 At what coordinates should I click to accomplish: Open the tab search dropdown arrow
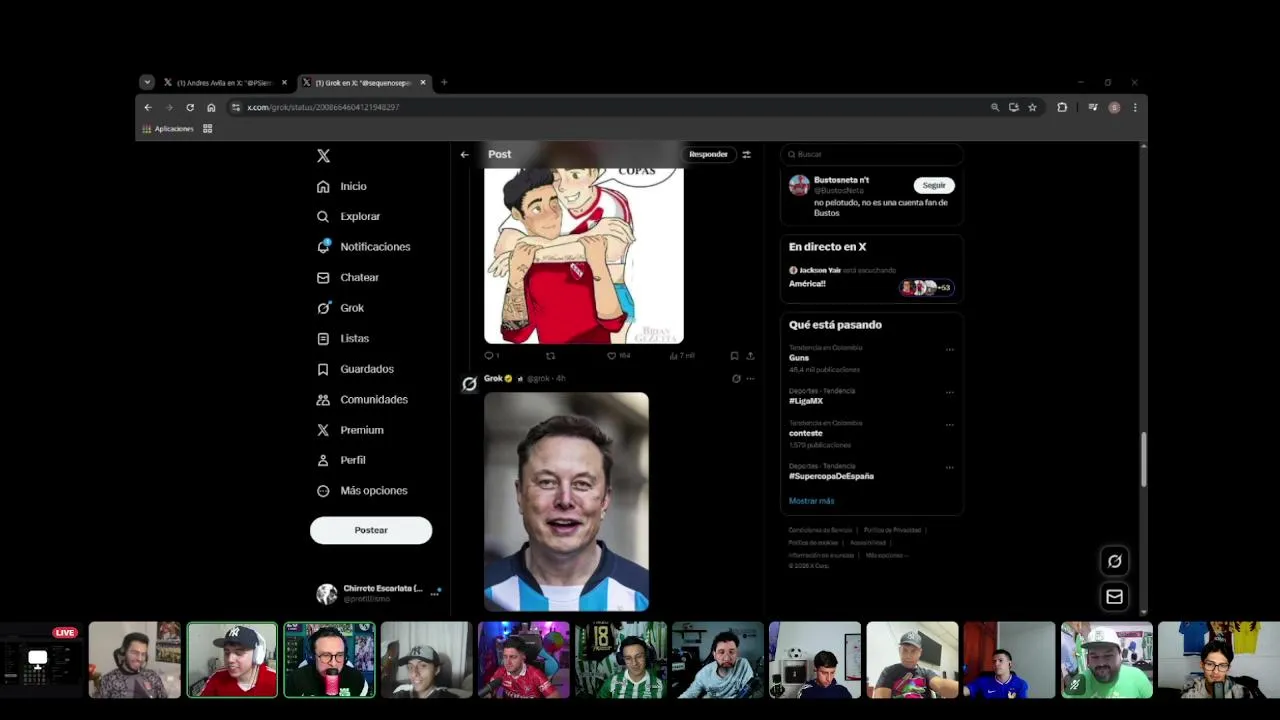pyautogui.click(x=147, y=83)
